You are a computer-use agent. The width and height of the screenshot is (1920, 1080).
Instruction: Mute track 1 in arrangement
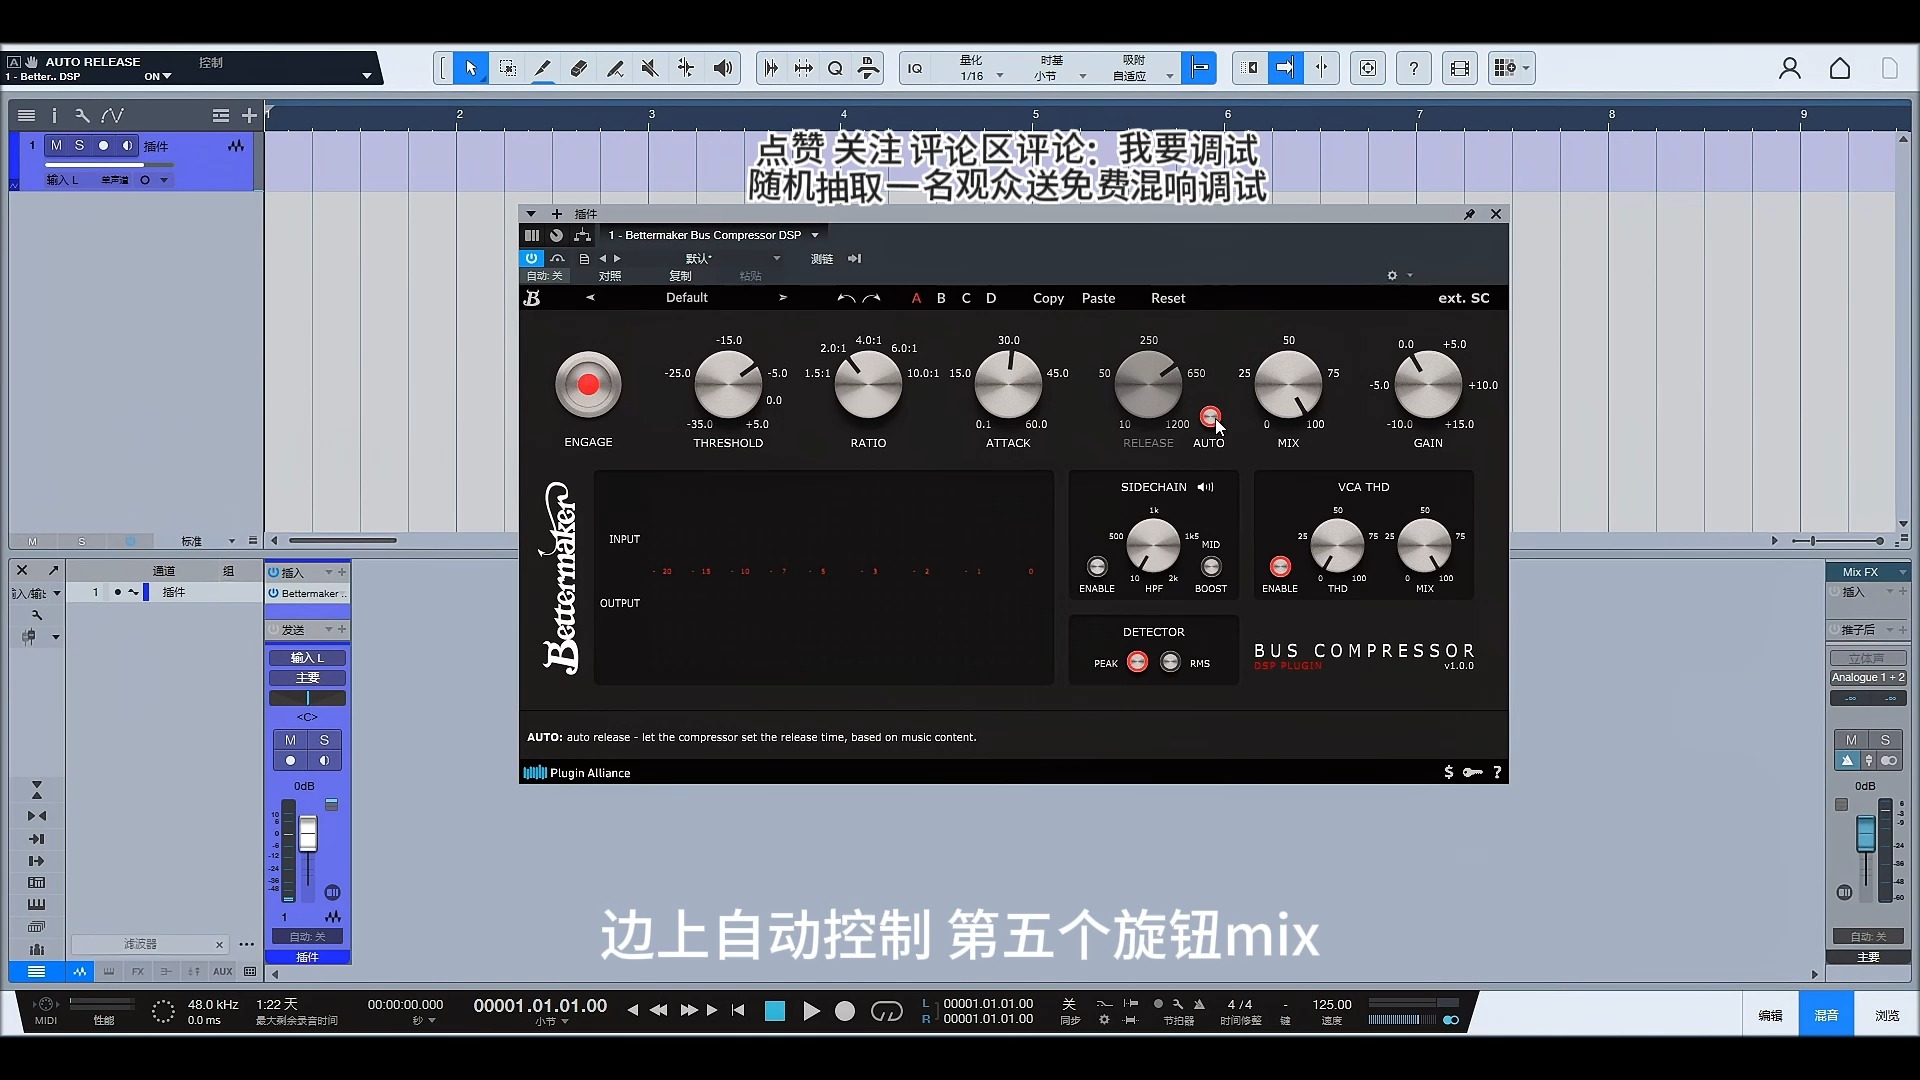(56, 145)
